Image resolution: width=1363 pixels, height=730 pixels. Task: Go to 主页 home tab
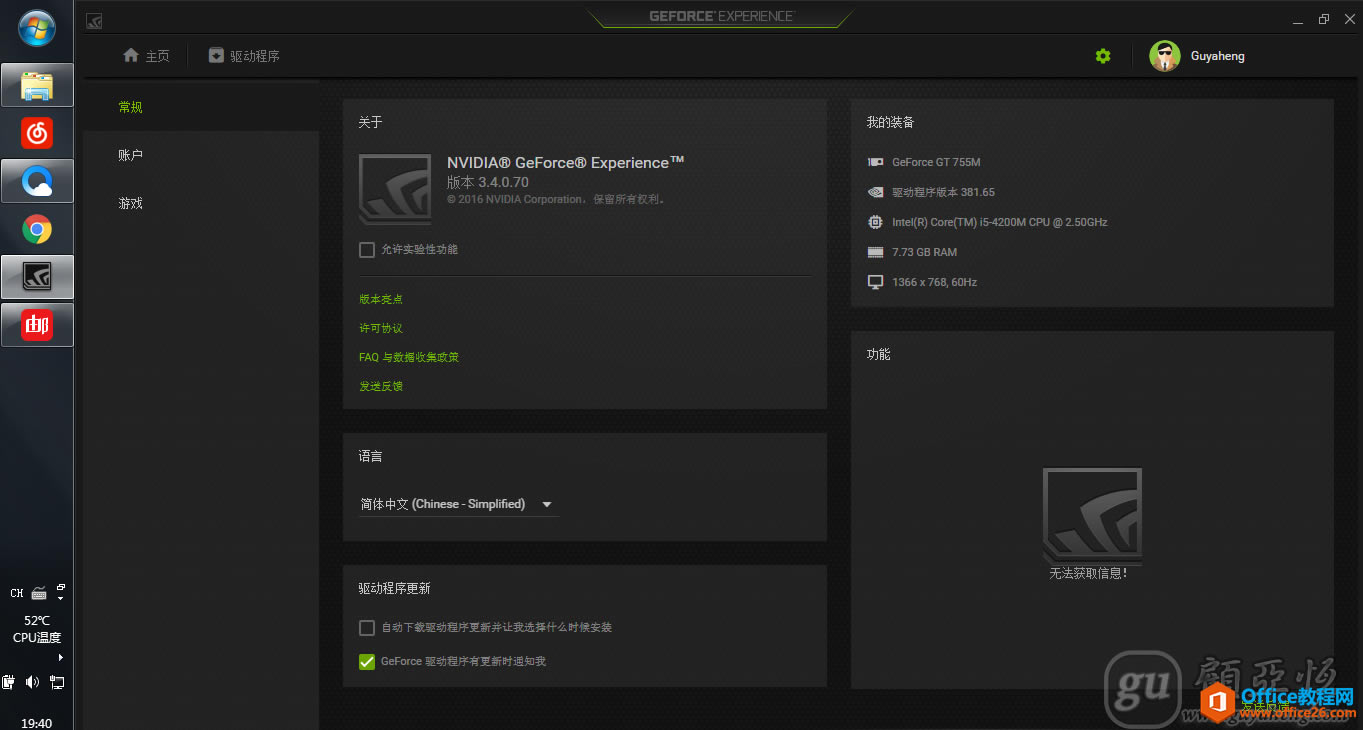pos(146,56)
